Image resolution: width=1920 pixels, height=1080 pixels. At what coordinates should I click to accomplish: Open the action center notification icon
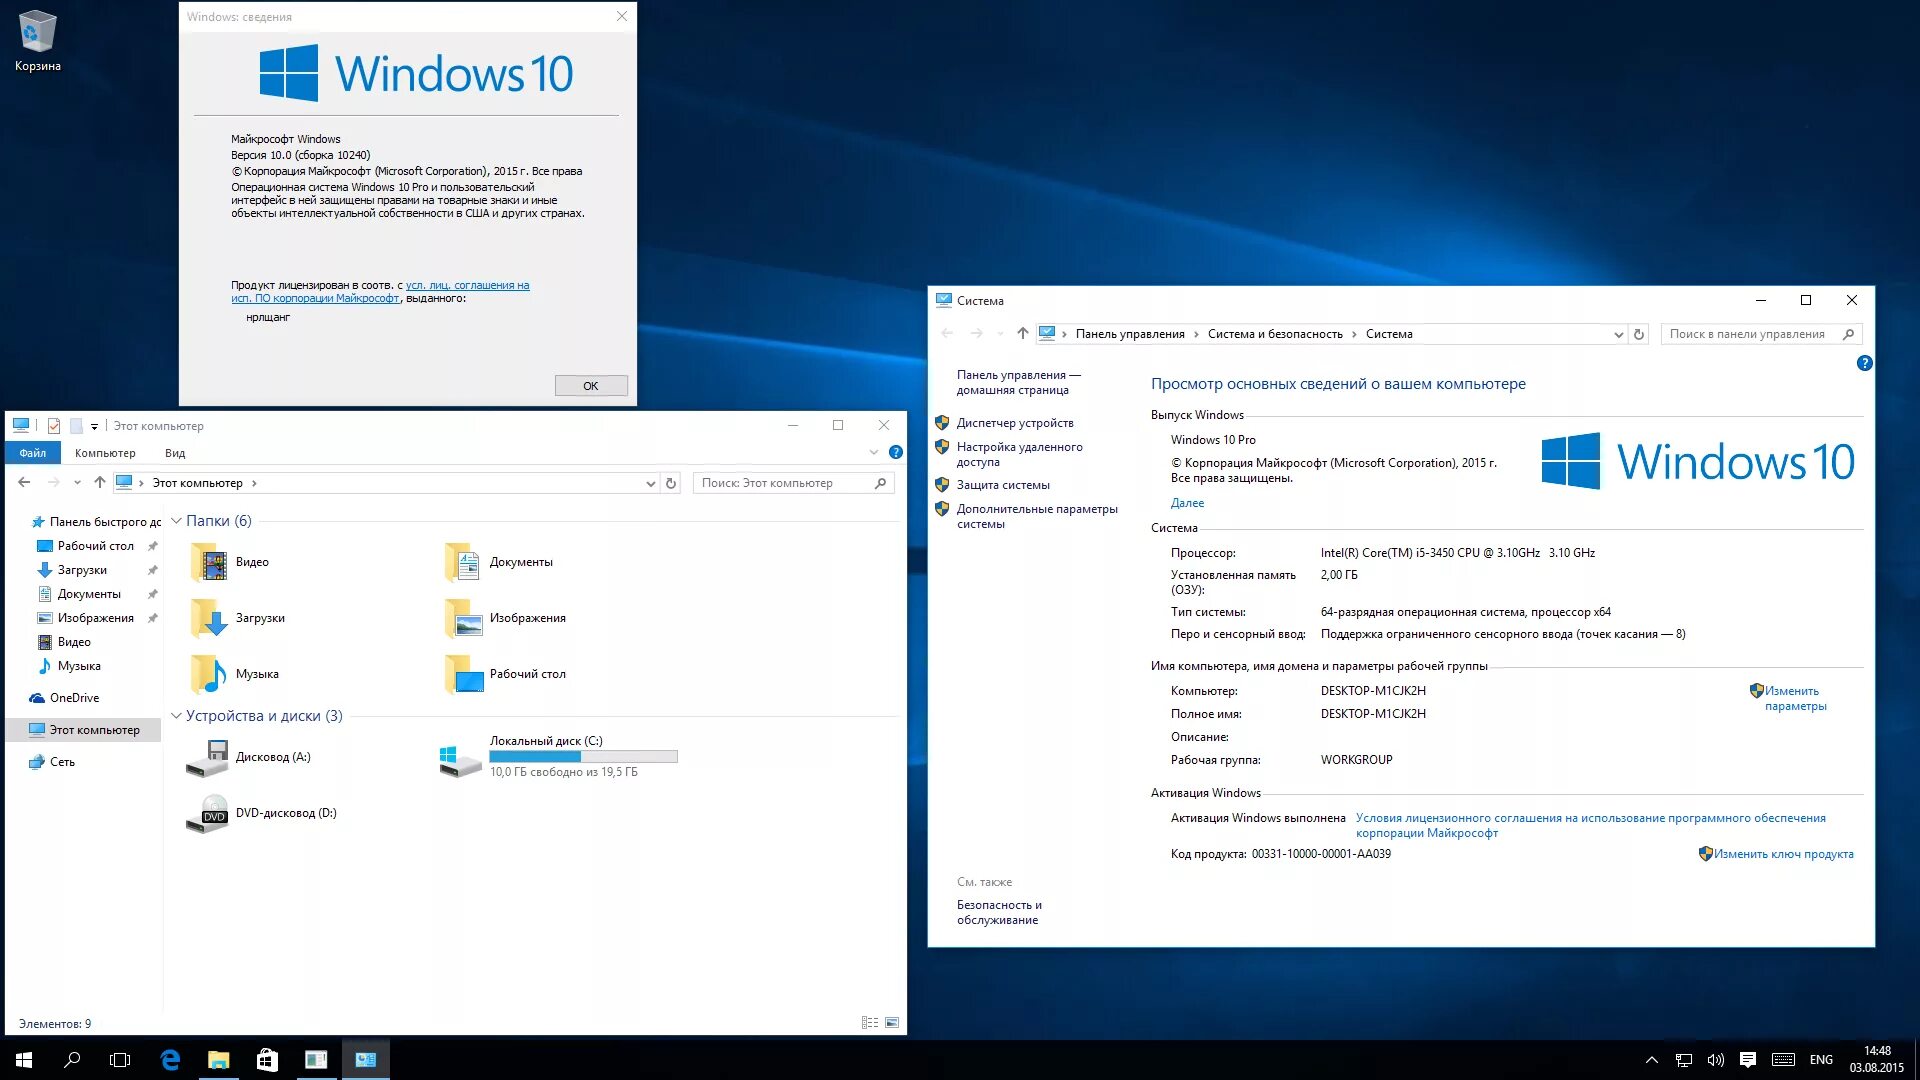1747,1060
